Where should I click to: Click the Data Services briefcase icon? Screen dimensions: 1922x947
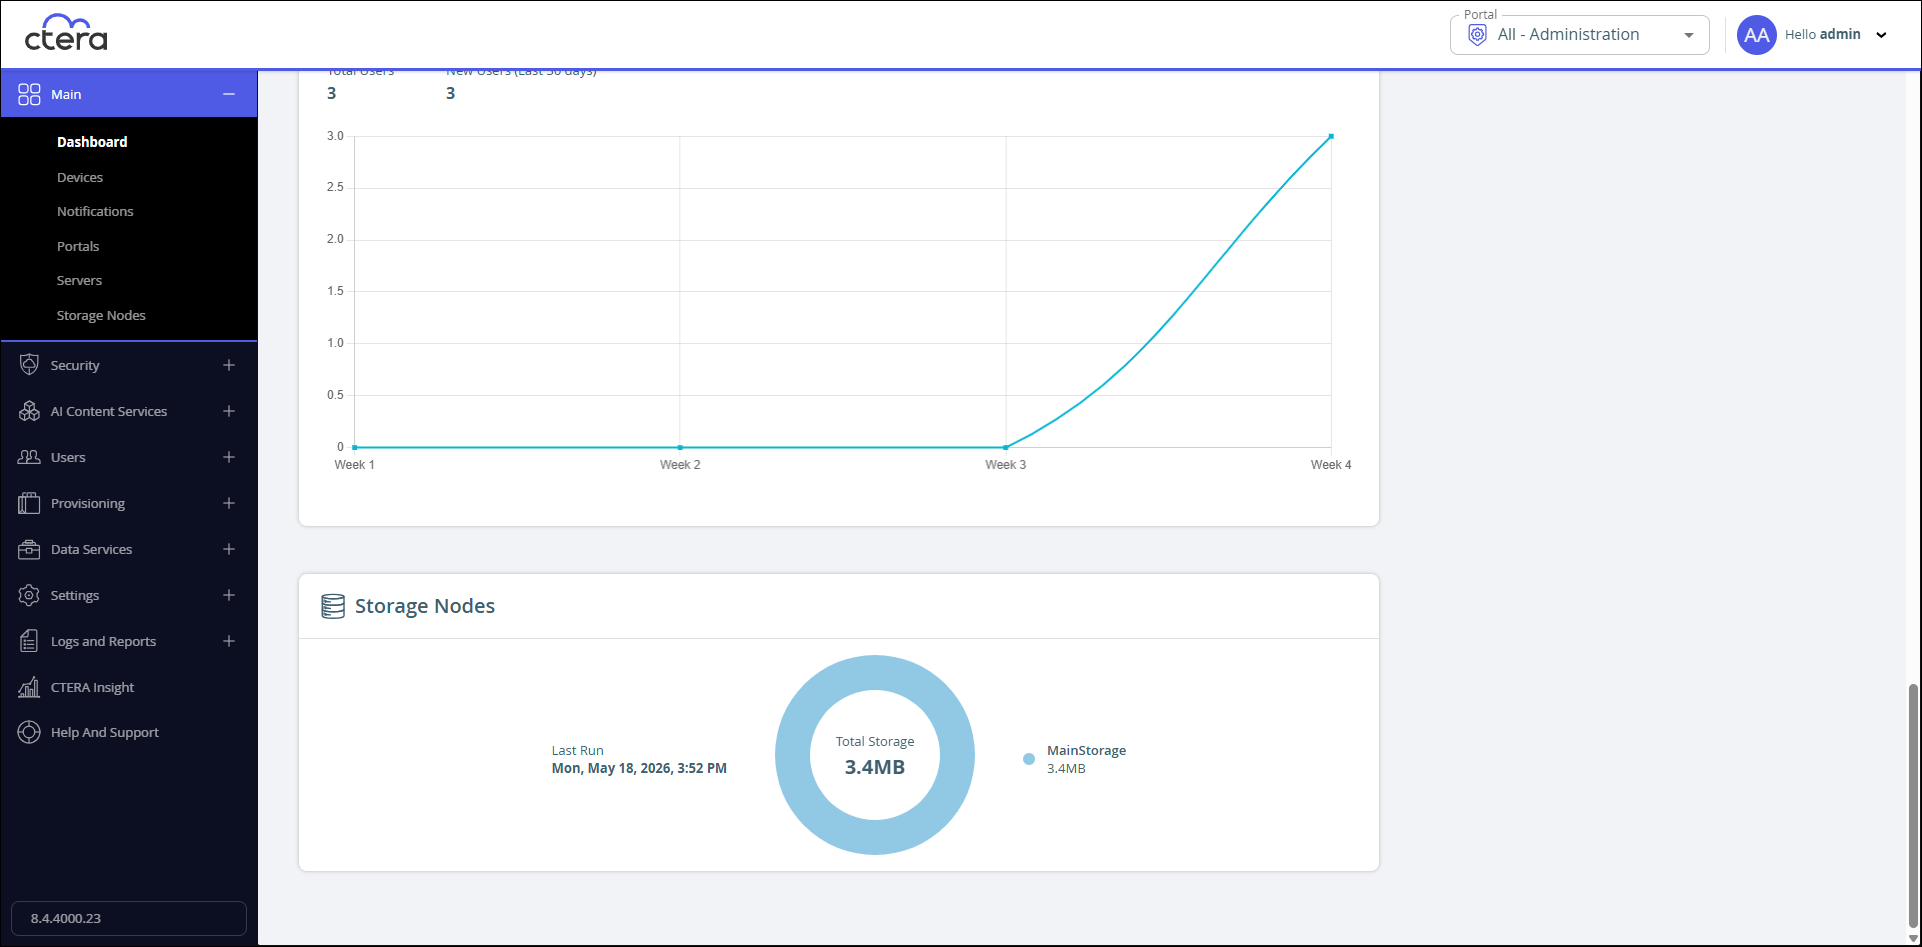pos(29,549)
